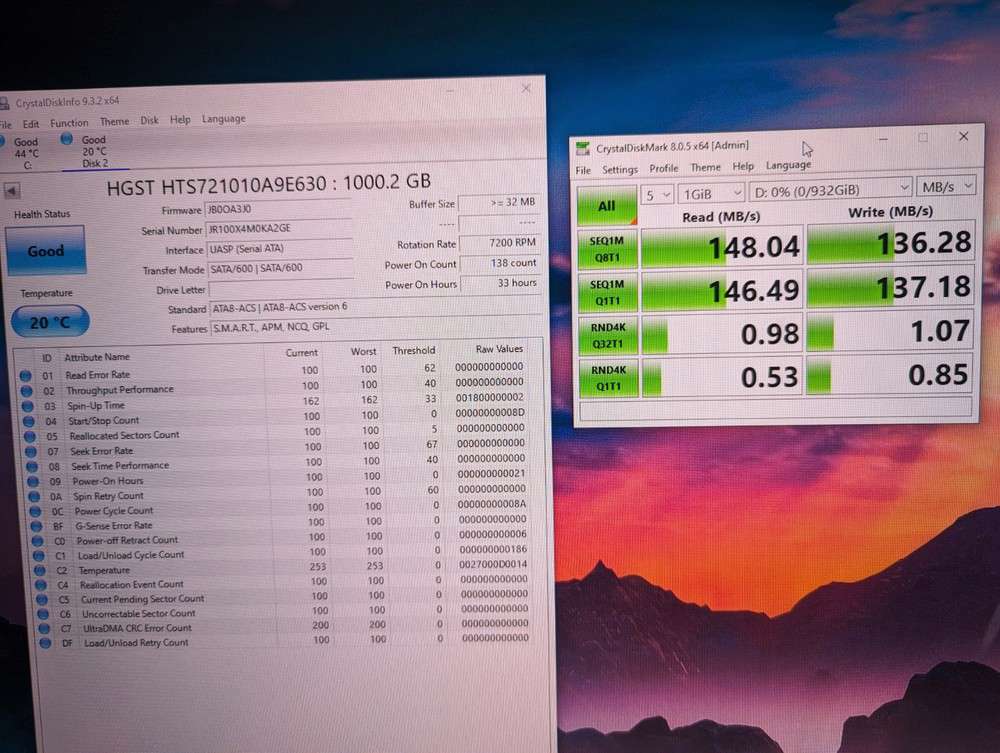
Task: Click the Power-On Hours status icon
Action: (x=33, y=482)
